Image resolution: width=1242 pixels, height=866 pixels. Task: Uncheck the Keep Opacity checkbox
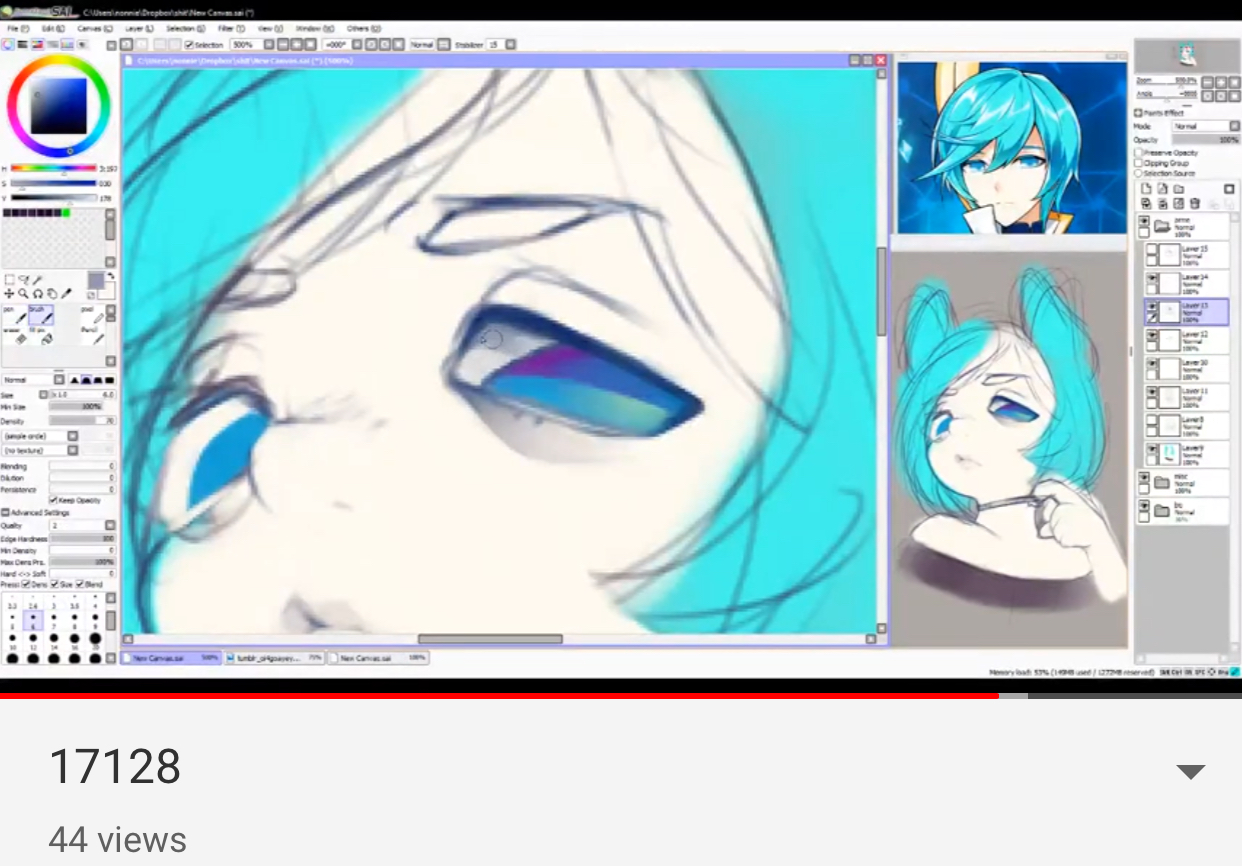pos(53,500)
